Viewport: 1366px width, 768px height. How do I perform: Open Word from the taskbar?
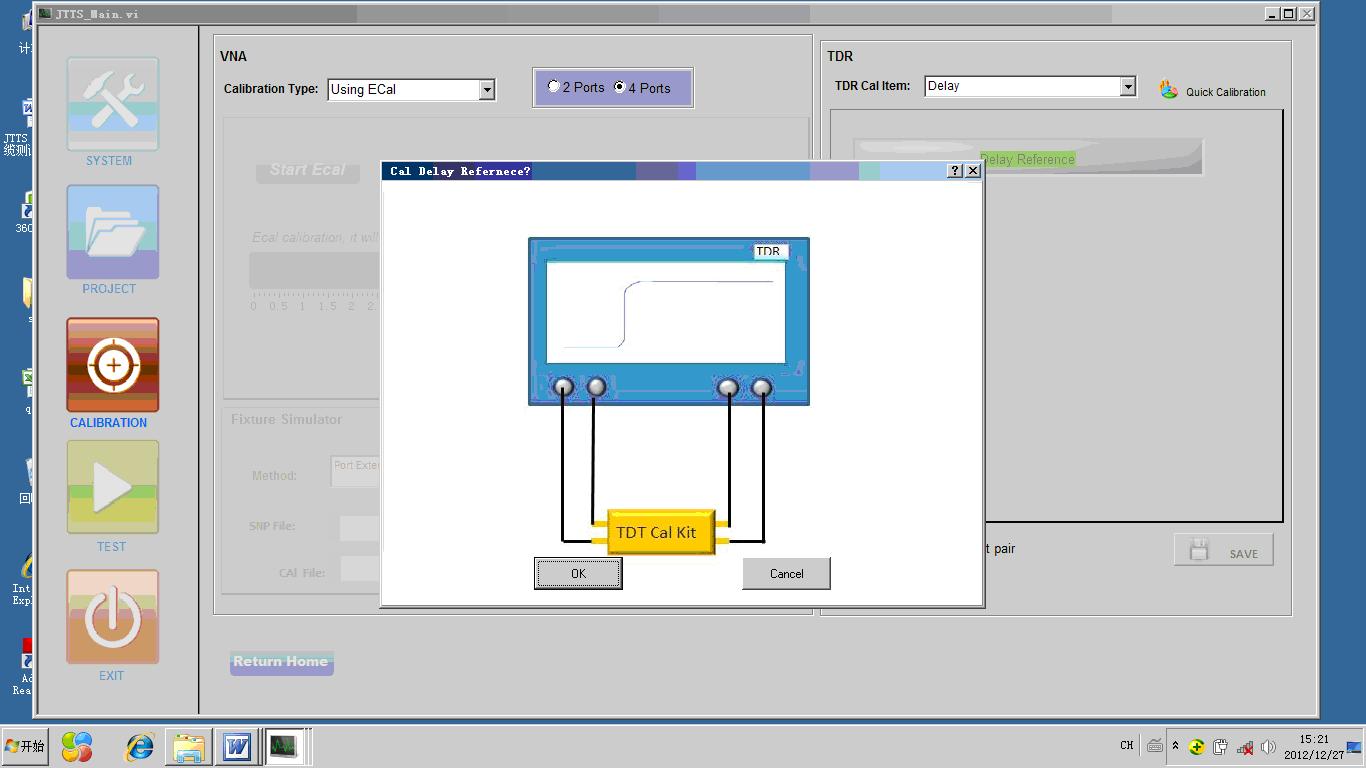point(237,747)
